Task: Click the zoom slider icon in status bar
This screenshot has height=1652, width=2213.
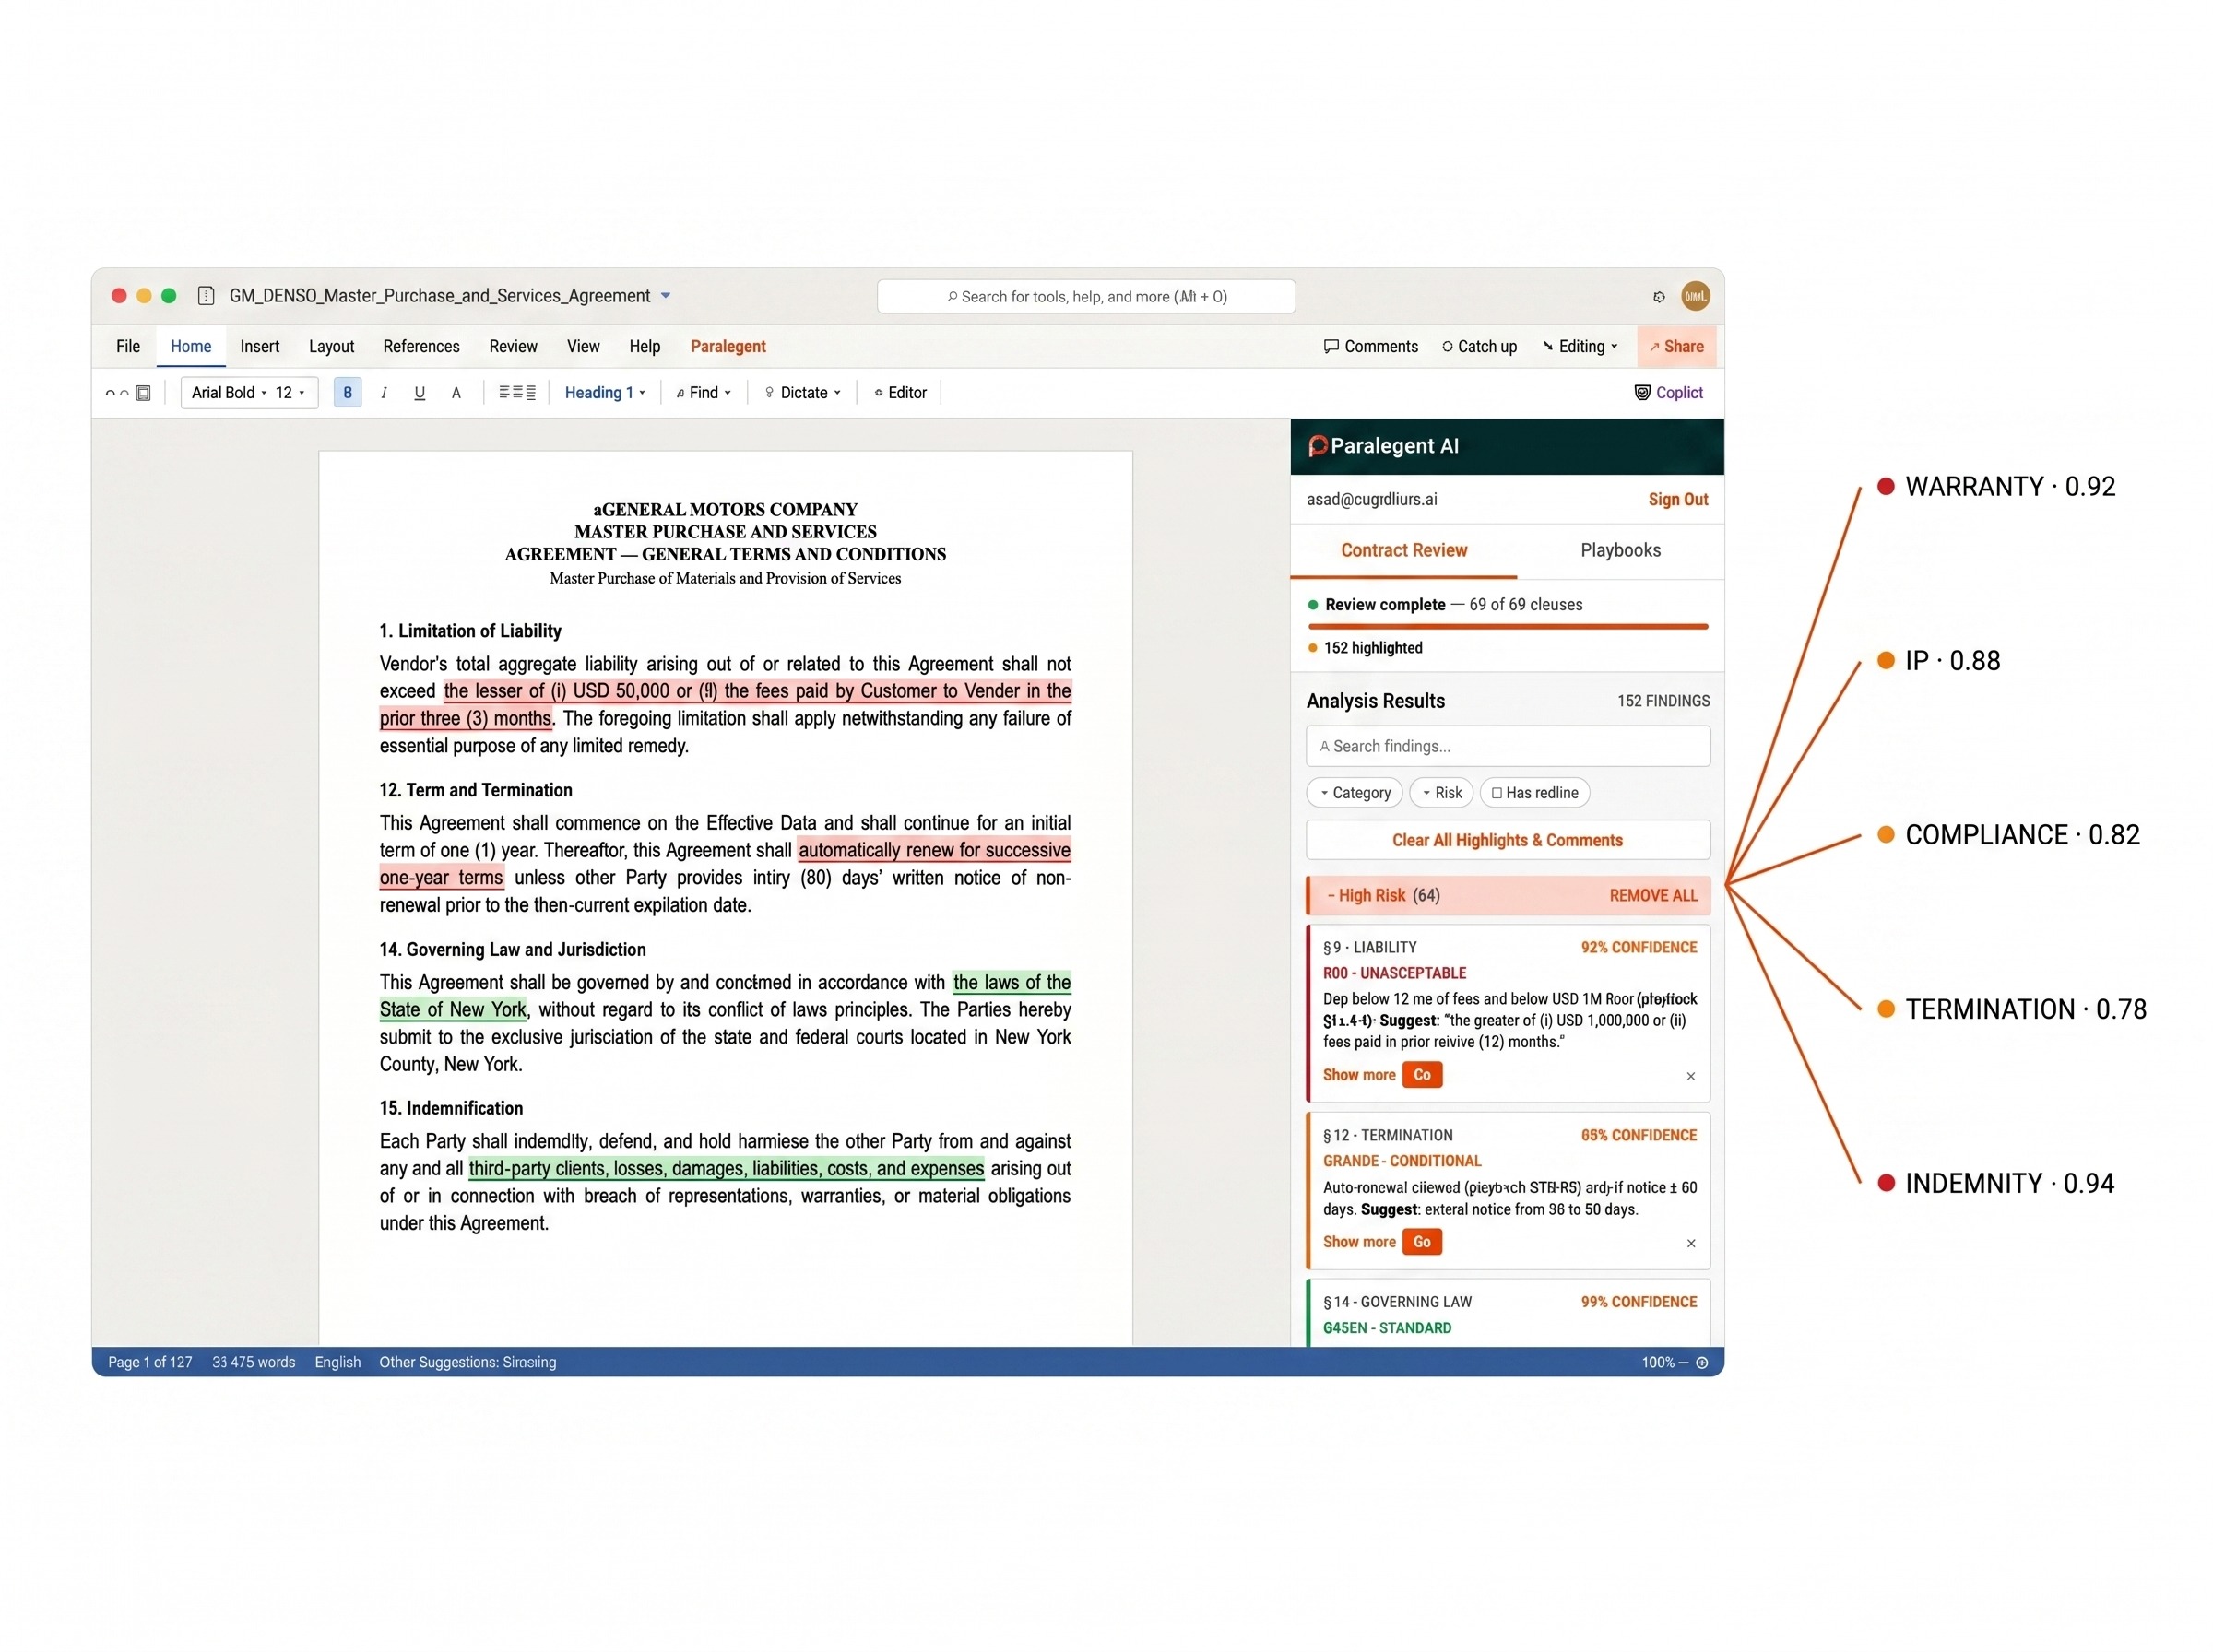Action: click(x=1701, y=1362)
